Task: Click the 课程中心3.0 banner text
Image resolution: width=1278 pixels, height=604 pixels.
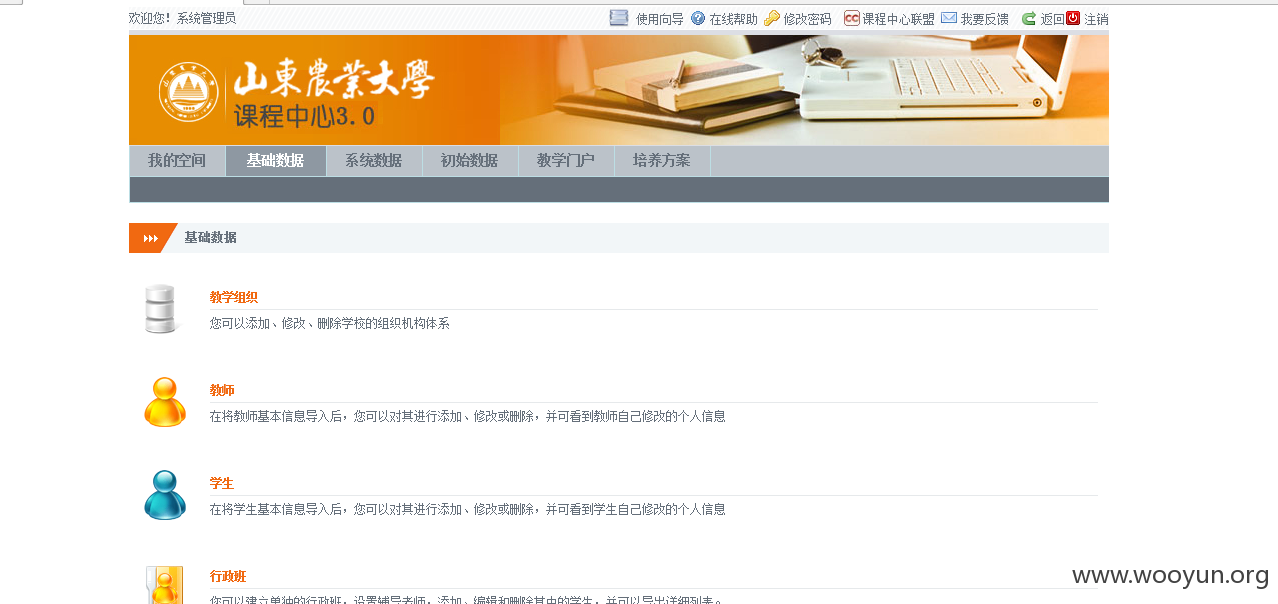Action: (305, 116)
